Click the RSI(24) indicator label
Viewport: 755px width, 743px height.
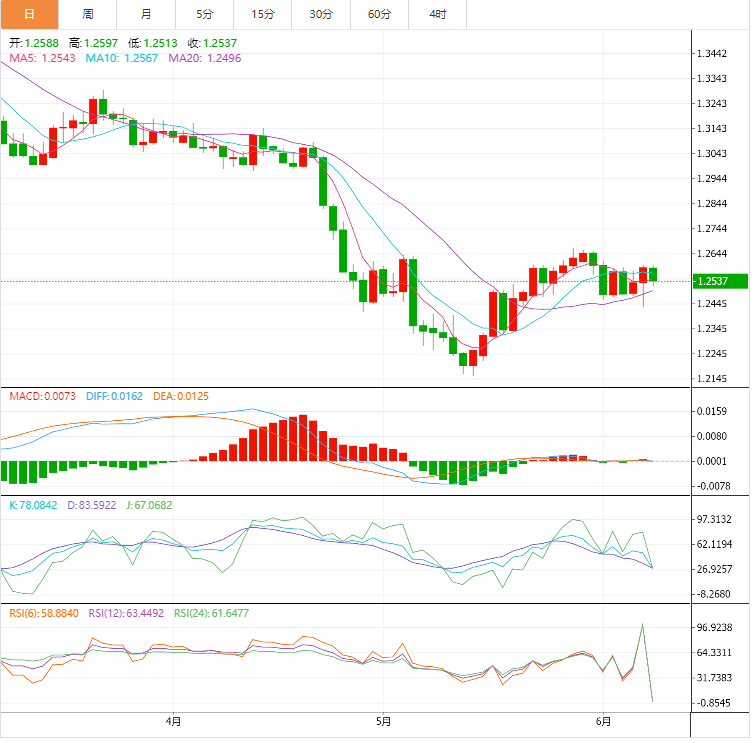[211, 613]
